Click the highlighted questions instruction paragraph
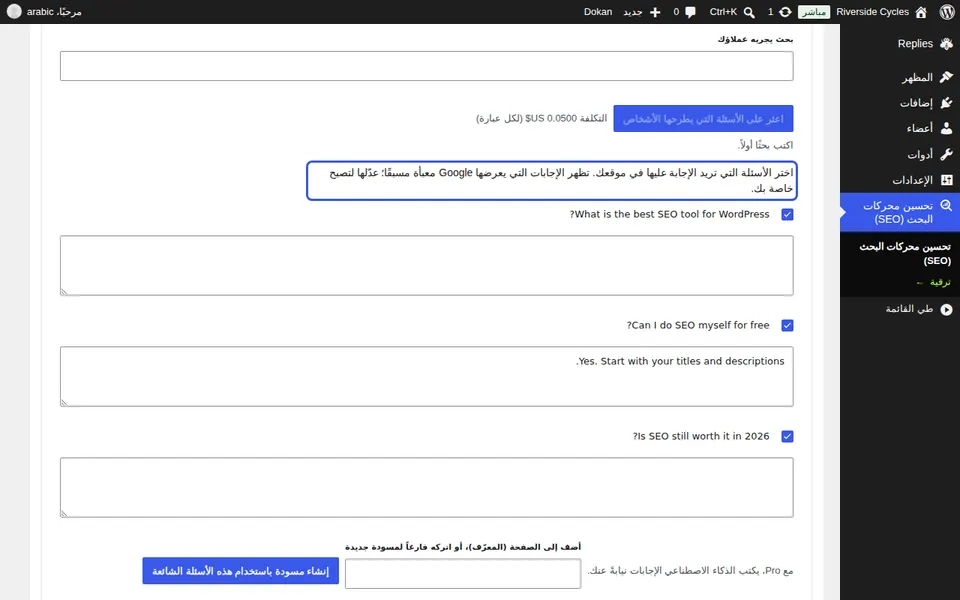 (552, 181)
